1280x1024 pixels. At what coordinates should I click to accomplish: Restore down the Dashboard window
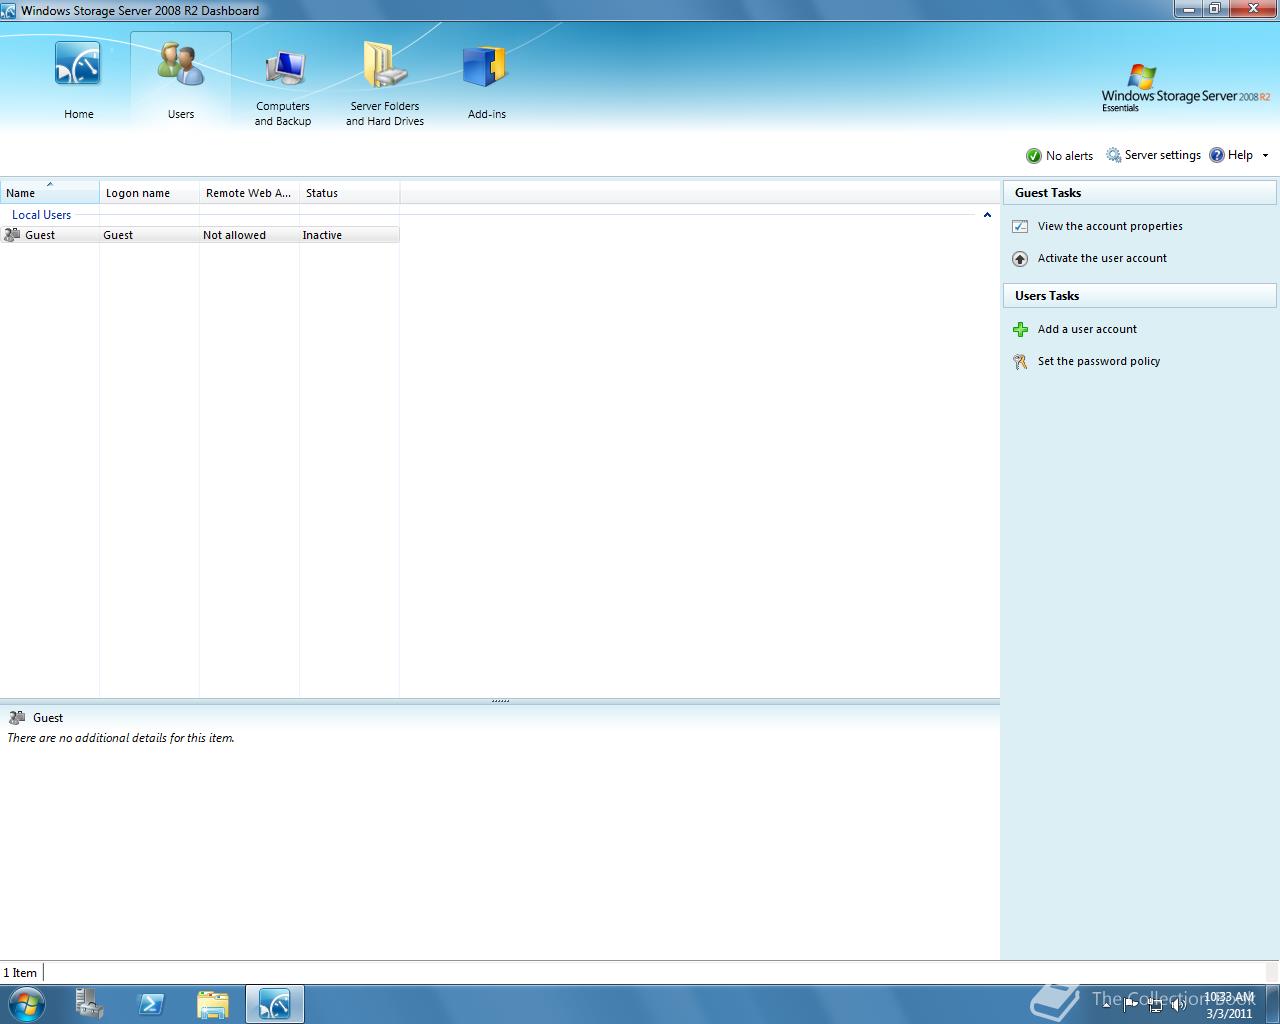(1215, 9)
